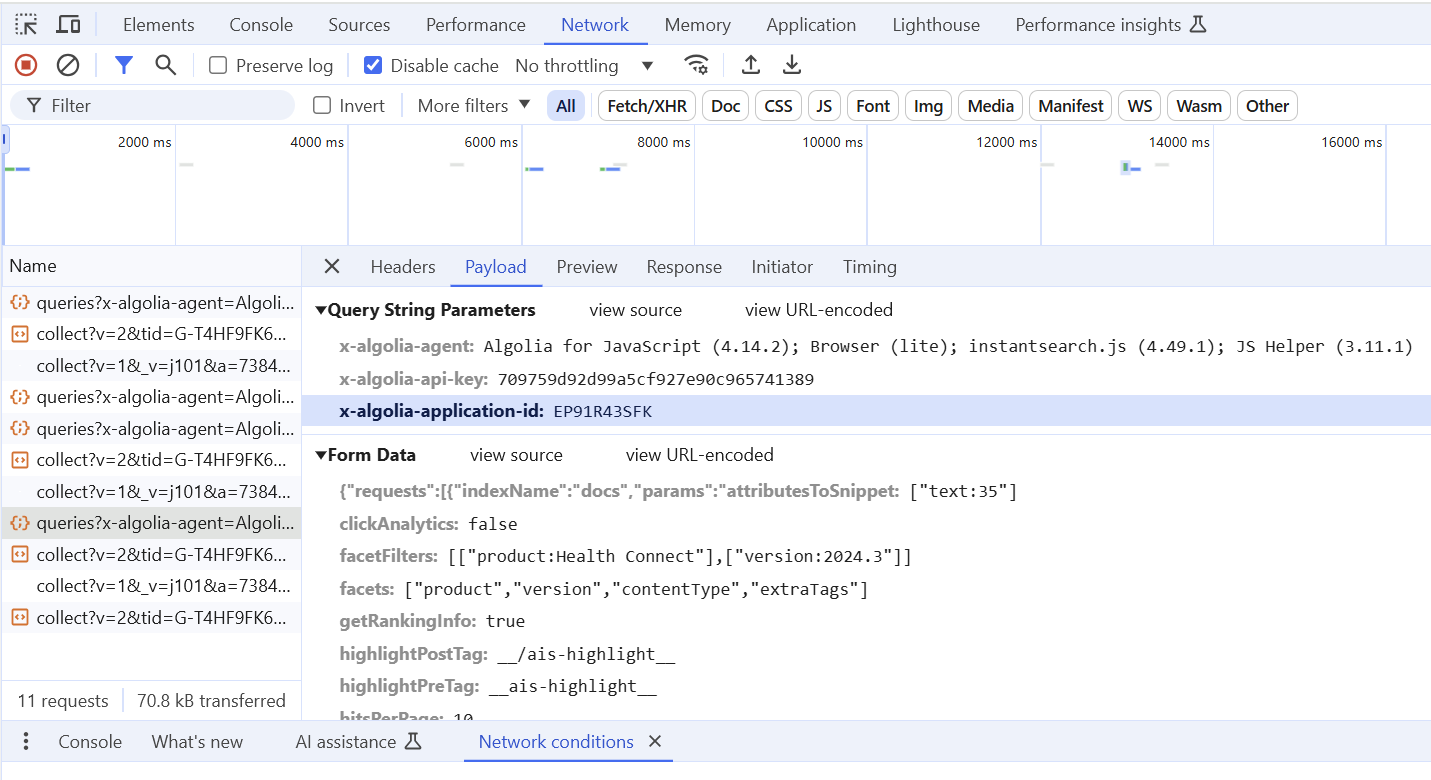1431x780 pixels.
Task: Focus the Filter text input
Action: [153, 105]
